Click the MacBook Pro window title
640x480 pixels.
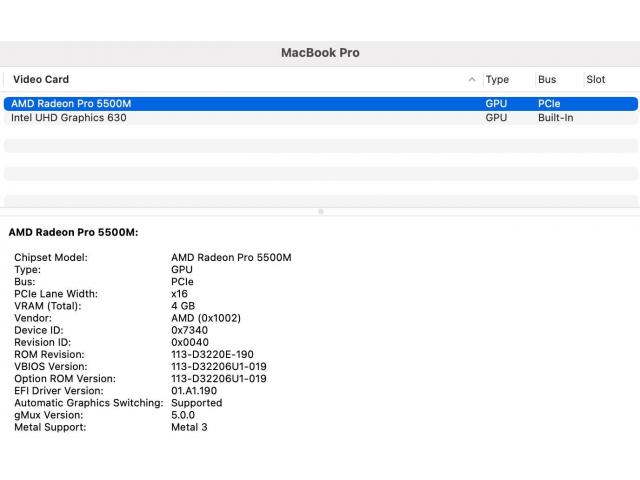[x=320, y=53]
